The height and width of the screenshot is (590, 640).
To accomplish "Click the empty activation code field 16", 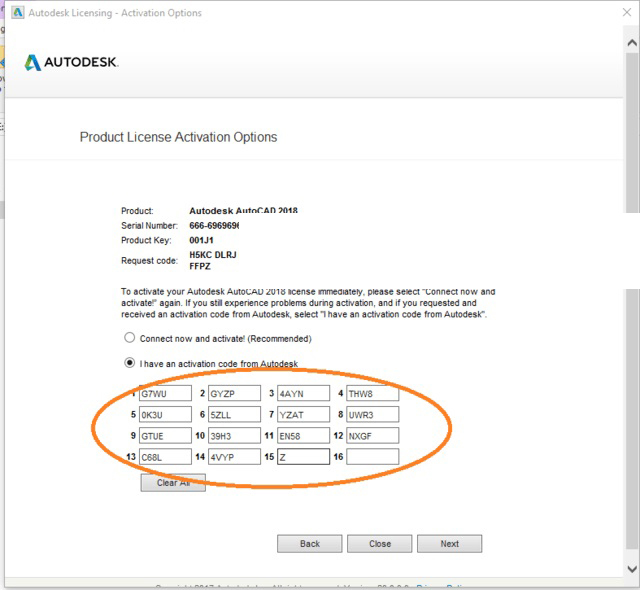I will (x=373, y=457).
